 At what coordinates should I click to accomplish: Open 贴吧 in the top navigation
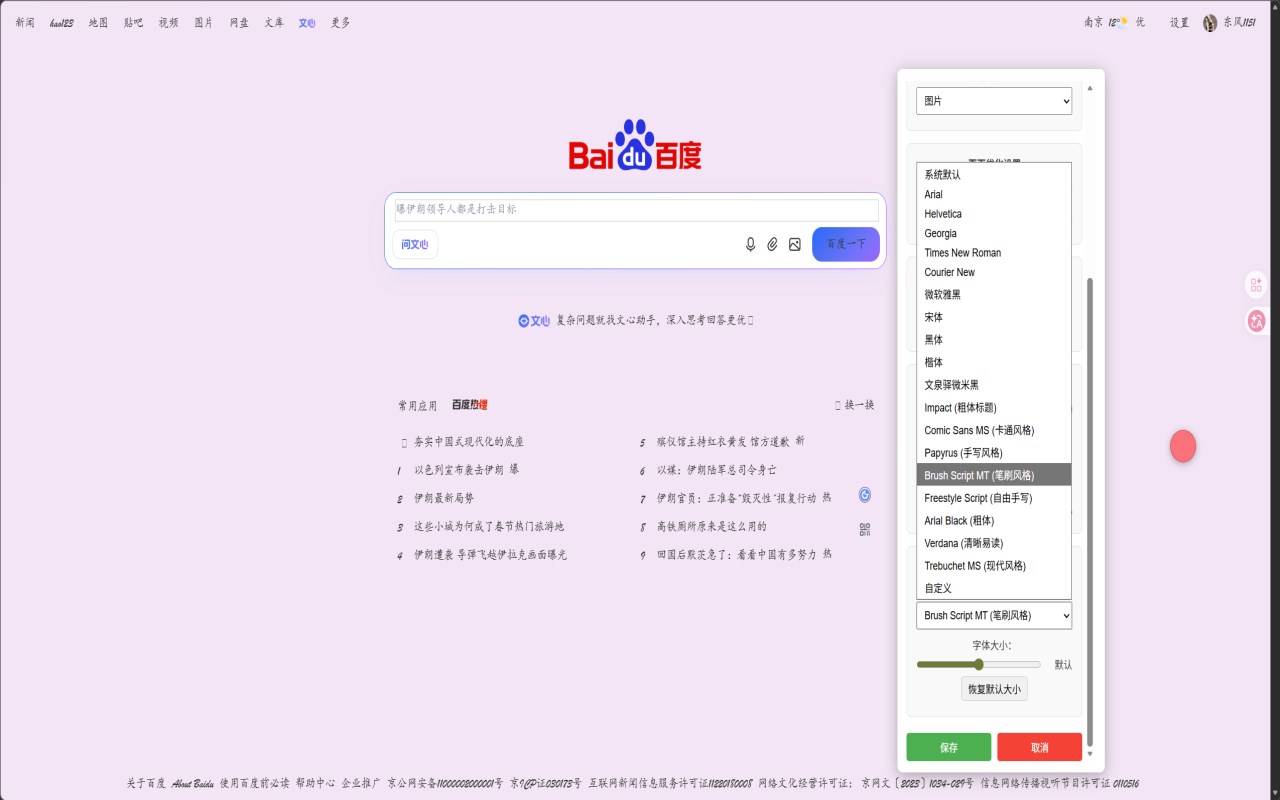(x=134, y=22)
